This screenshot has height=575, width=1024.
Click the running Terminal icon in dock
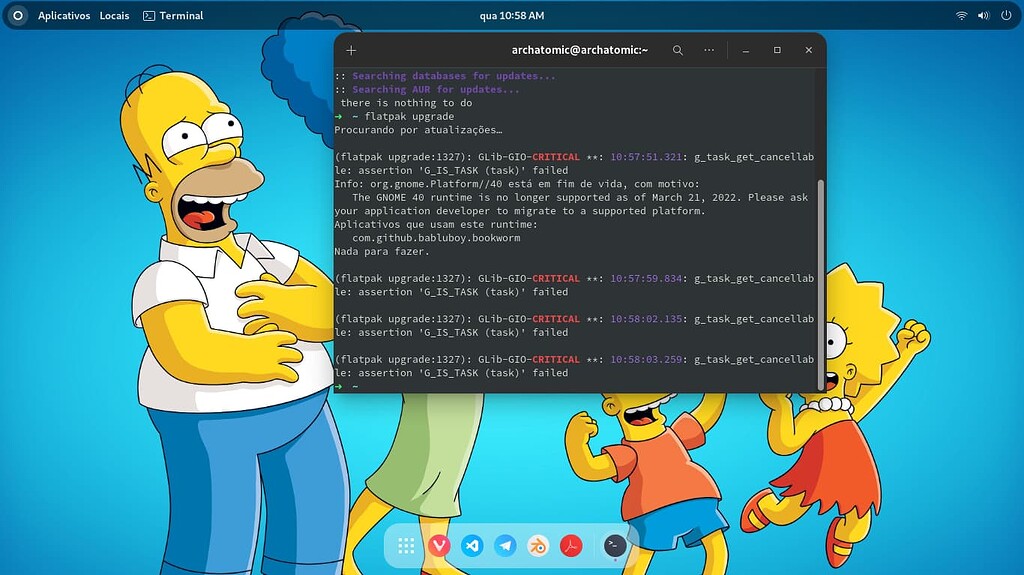[x=615, y=546]
